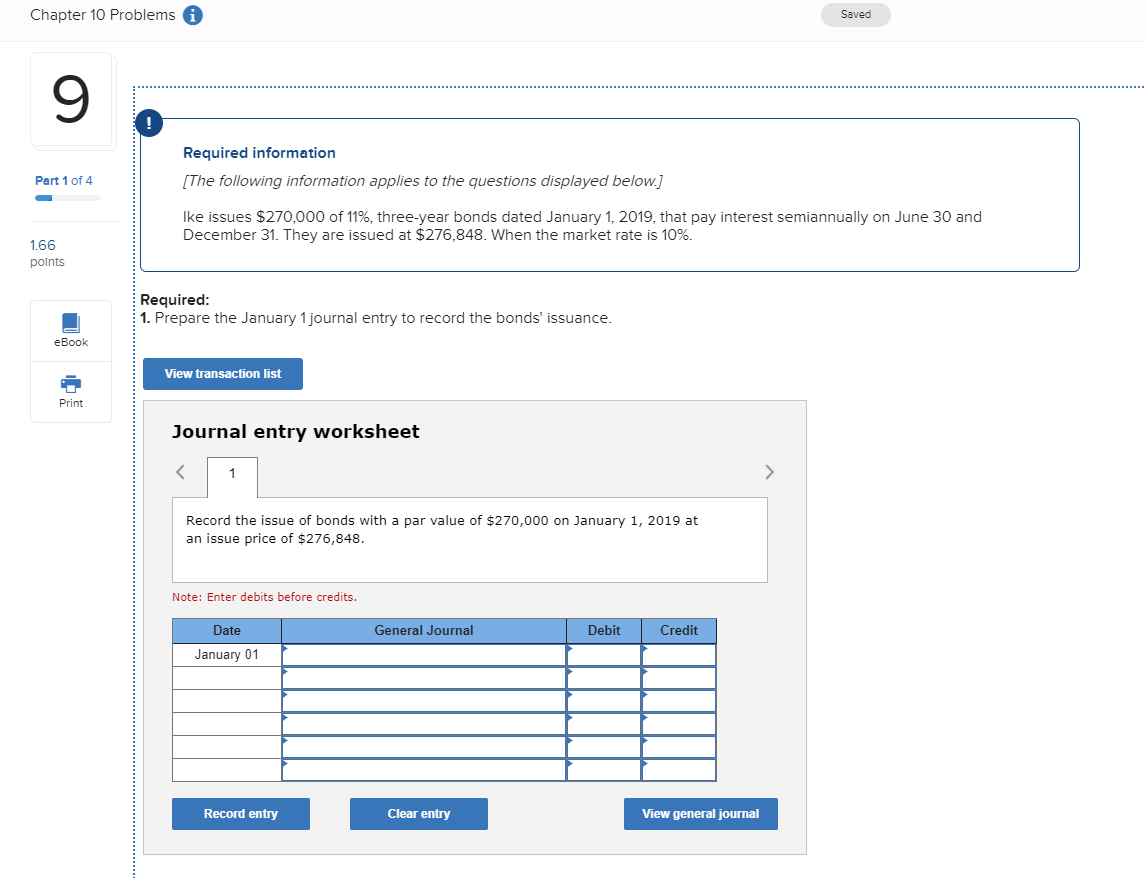This screenshot has height=878, width=1146.
Task: Open the fourth row General Journal account dropdown
Action: coord(424,724)
